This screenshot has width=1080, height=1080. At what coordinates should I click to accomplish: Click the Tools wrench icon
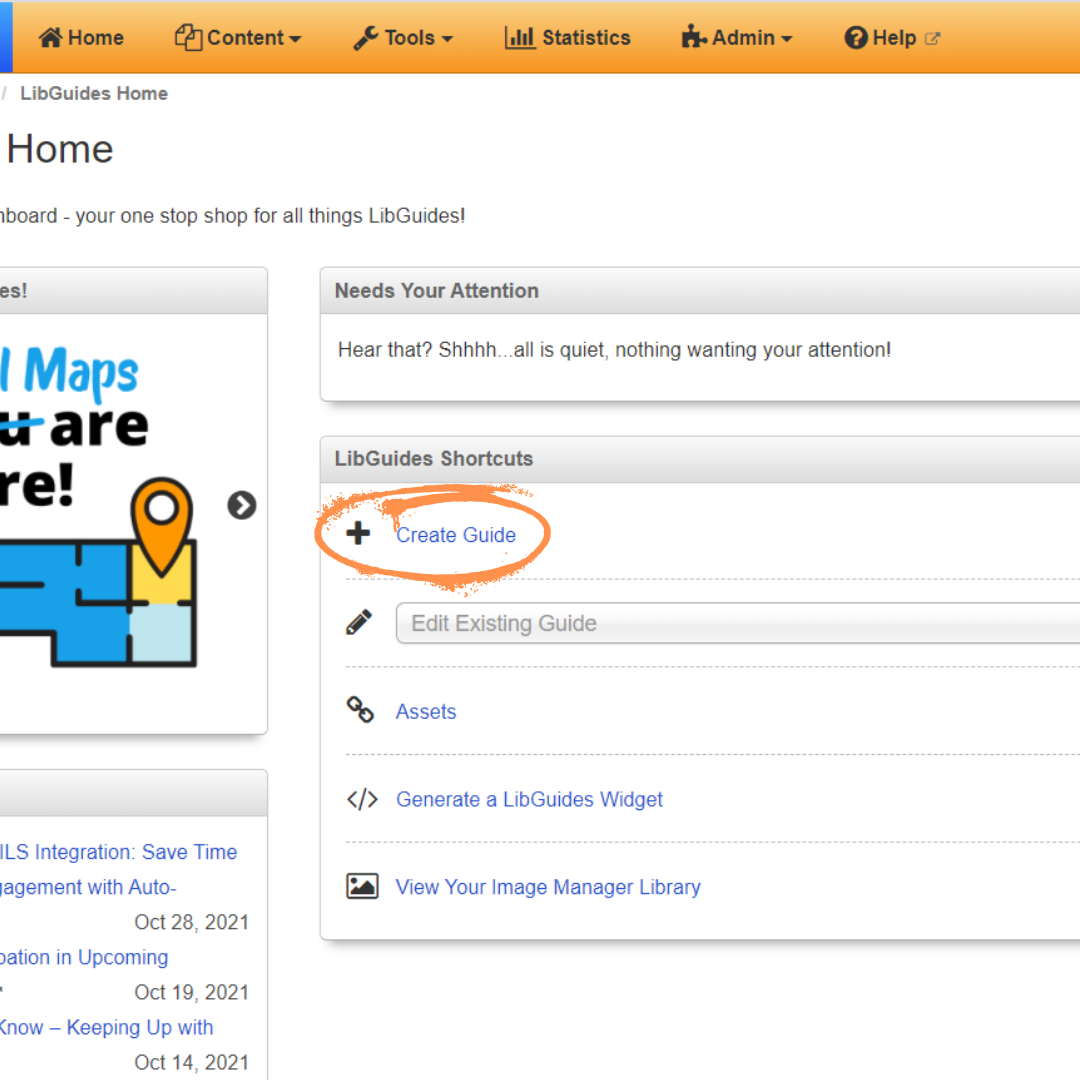click(366, 38)
